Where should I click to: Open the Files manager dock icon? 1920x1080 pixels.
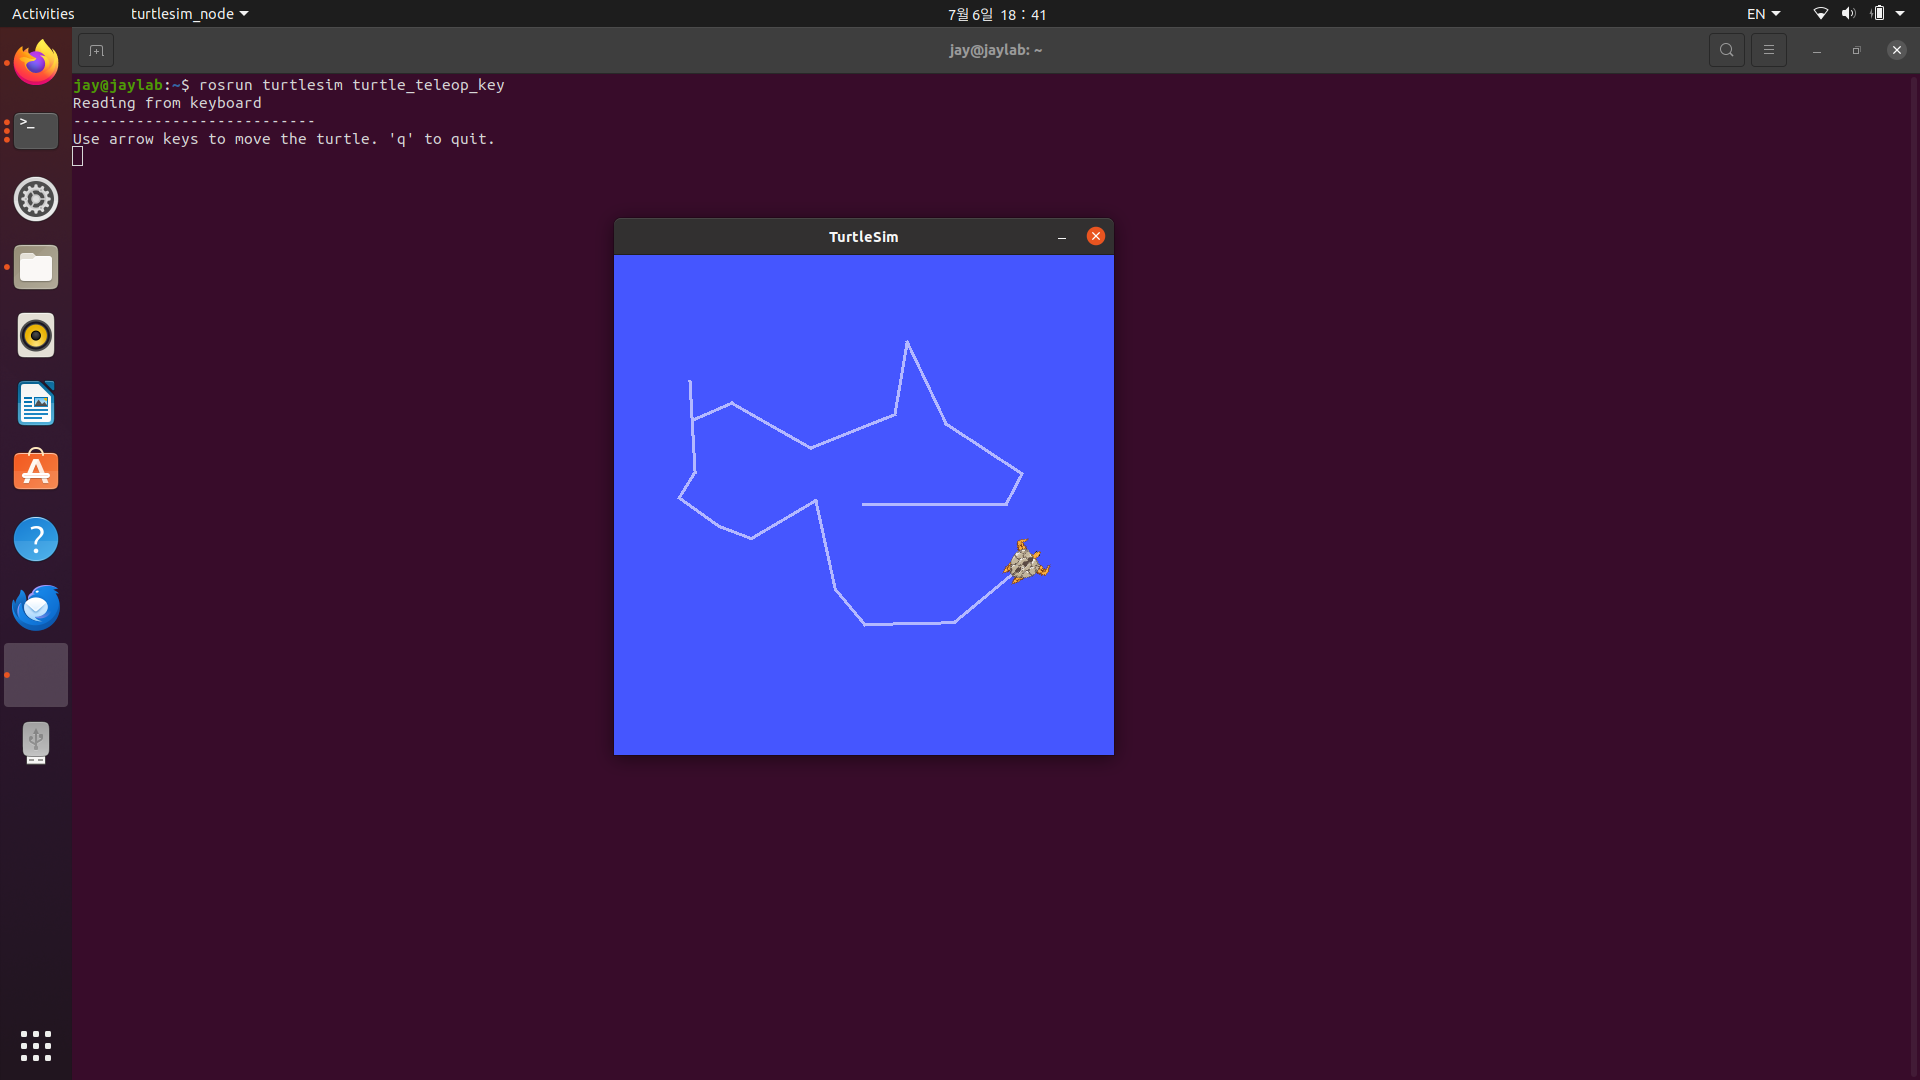coord(36,267)
